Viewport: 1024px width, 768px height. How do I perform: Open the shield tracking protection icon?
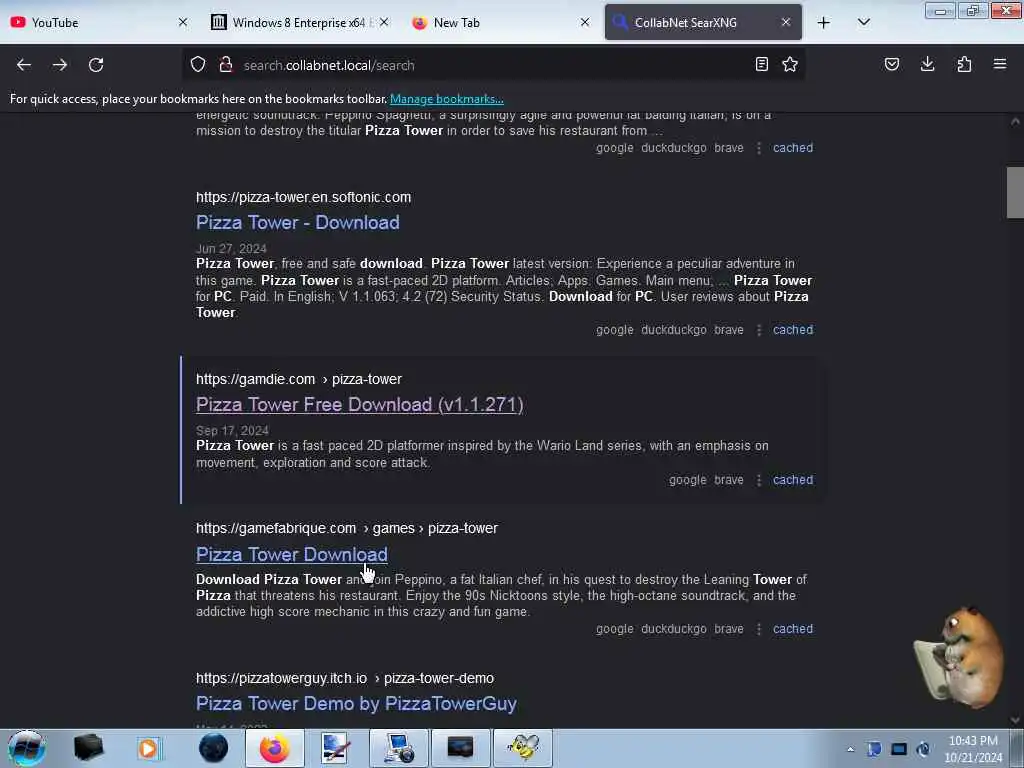tap(198, 64)
